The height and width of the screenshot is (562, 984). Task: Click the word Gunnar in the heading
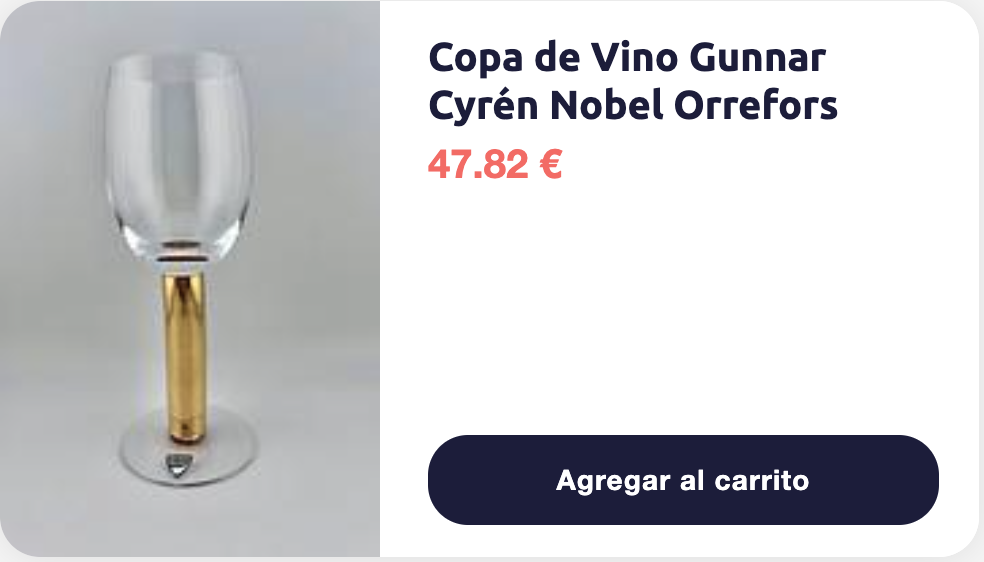click(757, 58)
